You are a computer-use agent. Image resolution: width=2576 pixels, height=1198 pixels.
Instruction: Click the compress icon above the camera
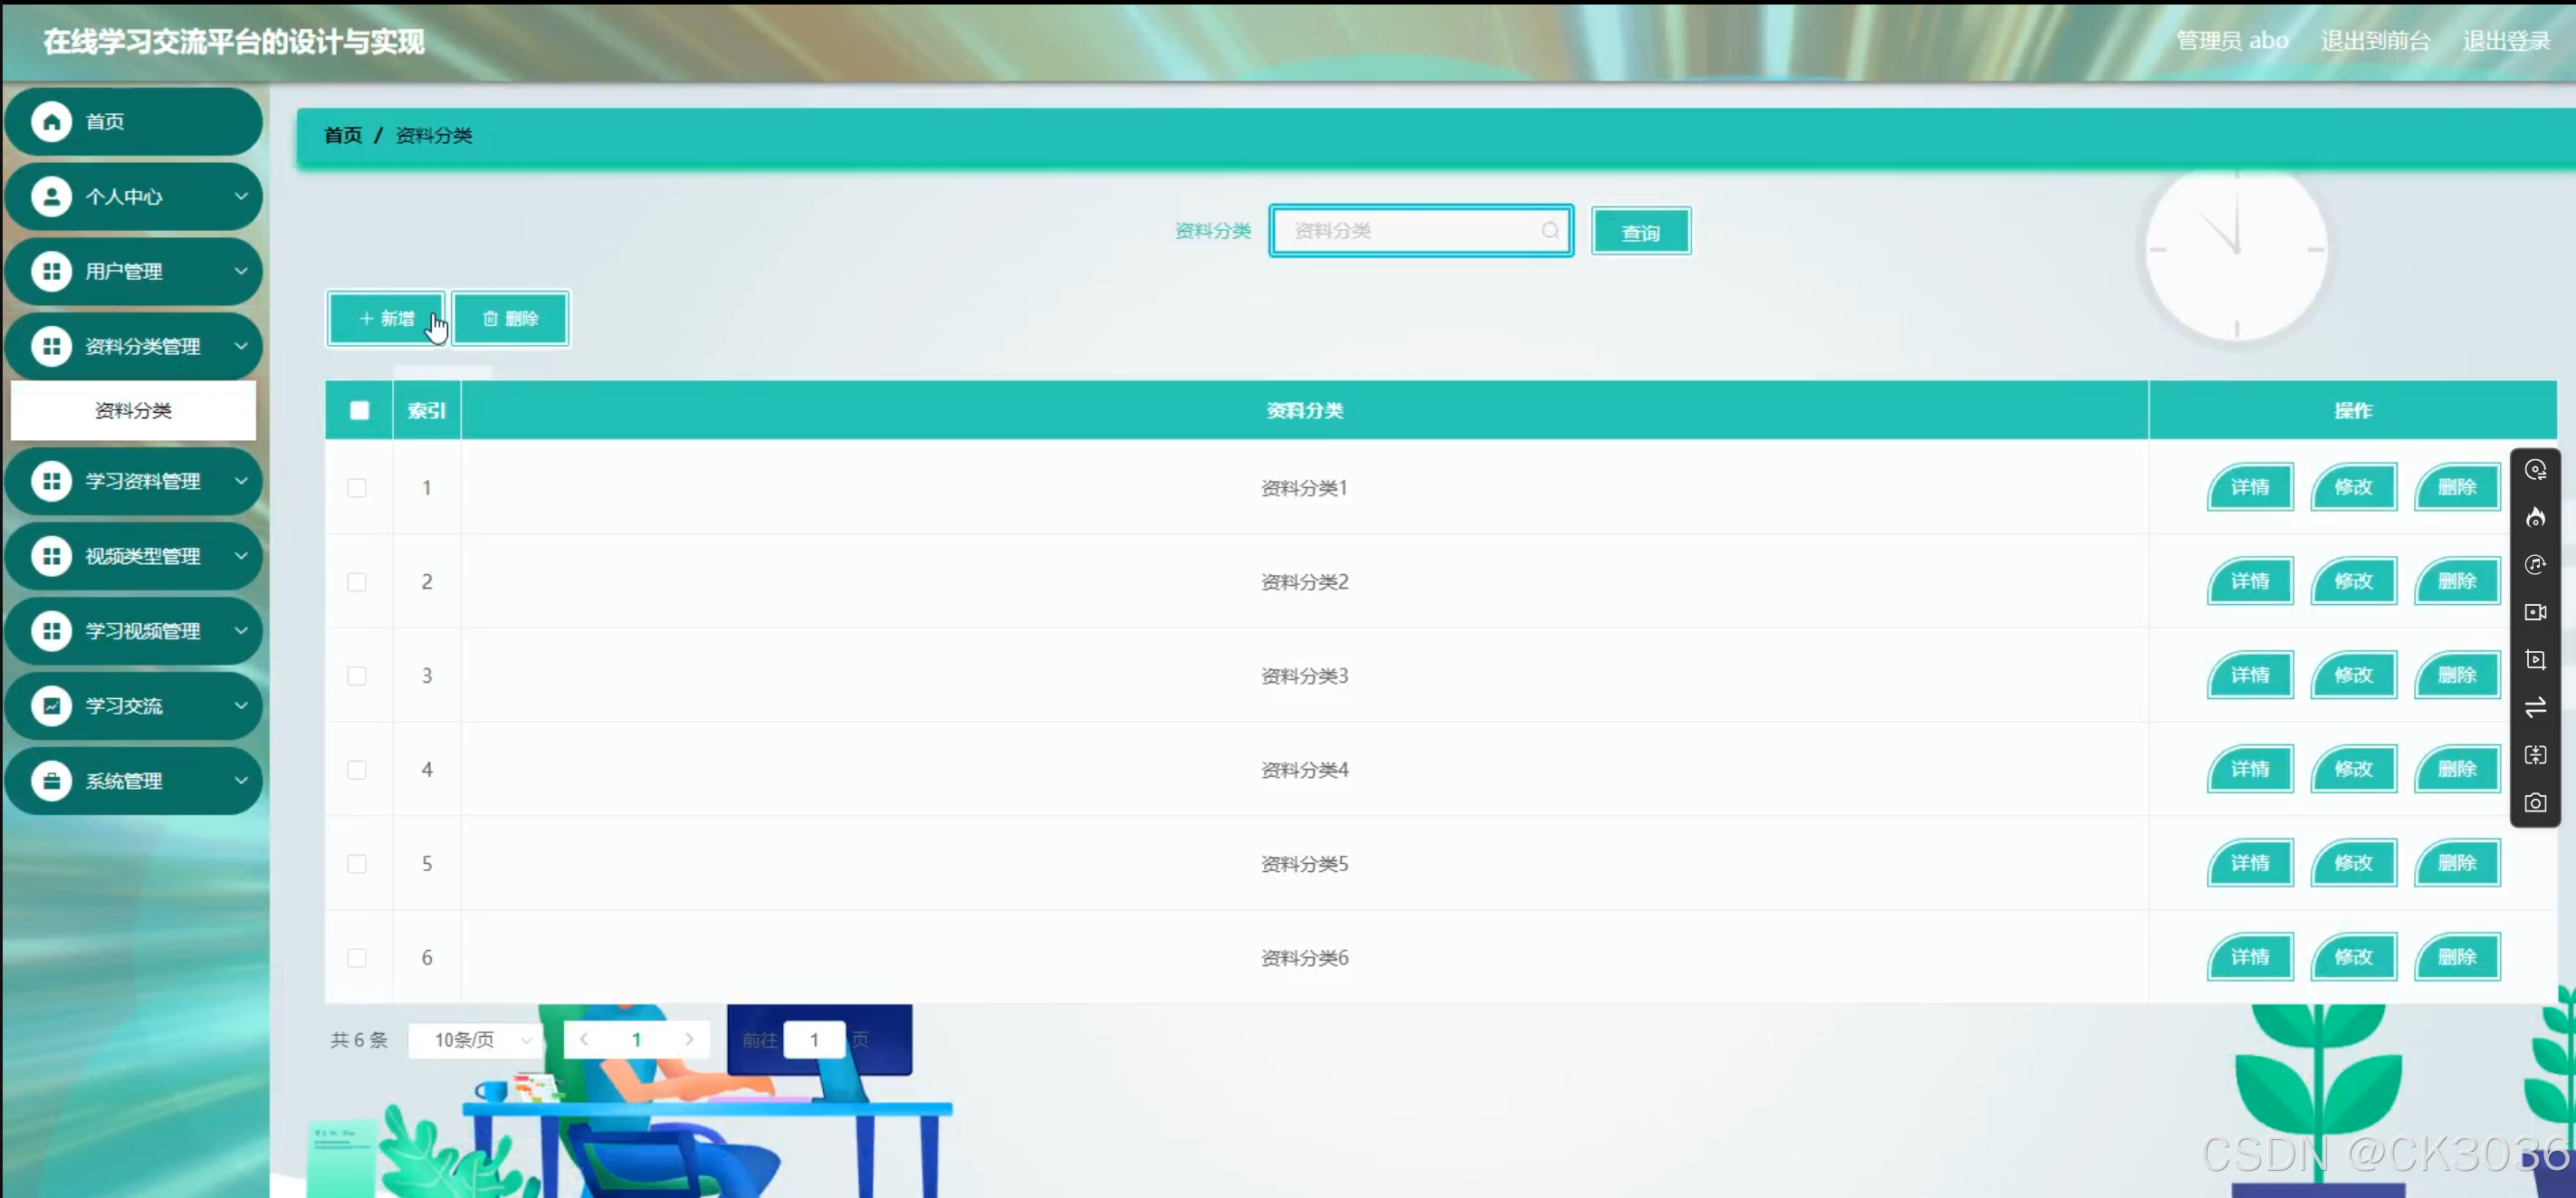click(2535, 754)
